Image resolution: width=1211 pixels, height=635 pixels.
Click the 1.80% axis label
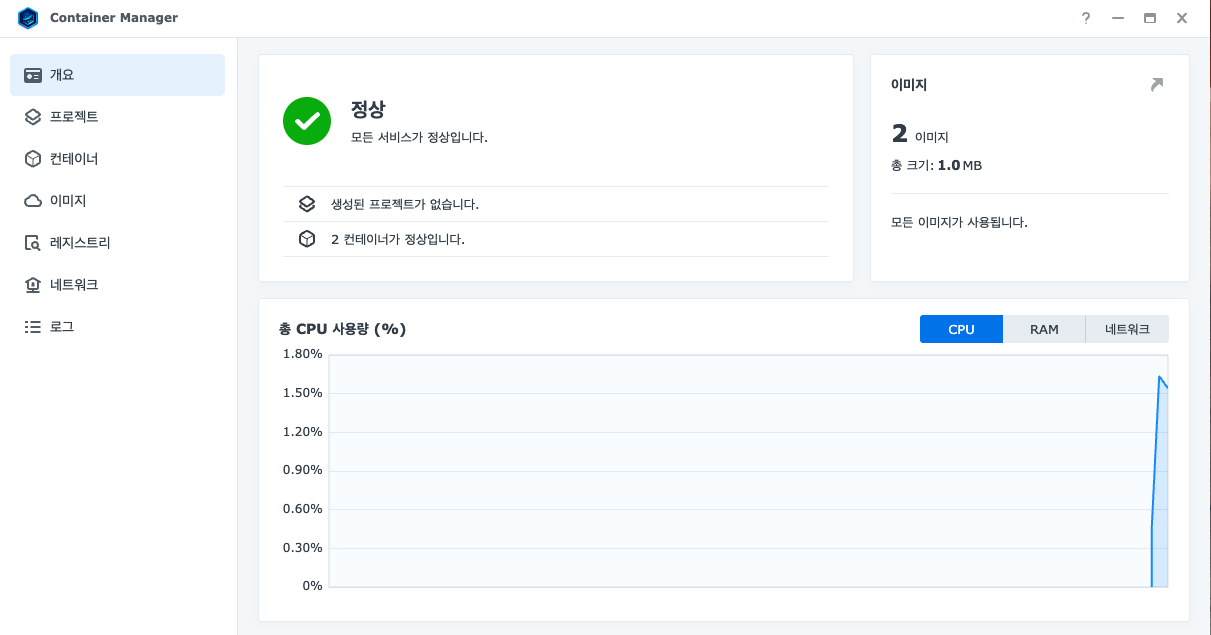click(303, 354)
